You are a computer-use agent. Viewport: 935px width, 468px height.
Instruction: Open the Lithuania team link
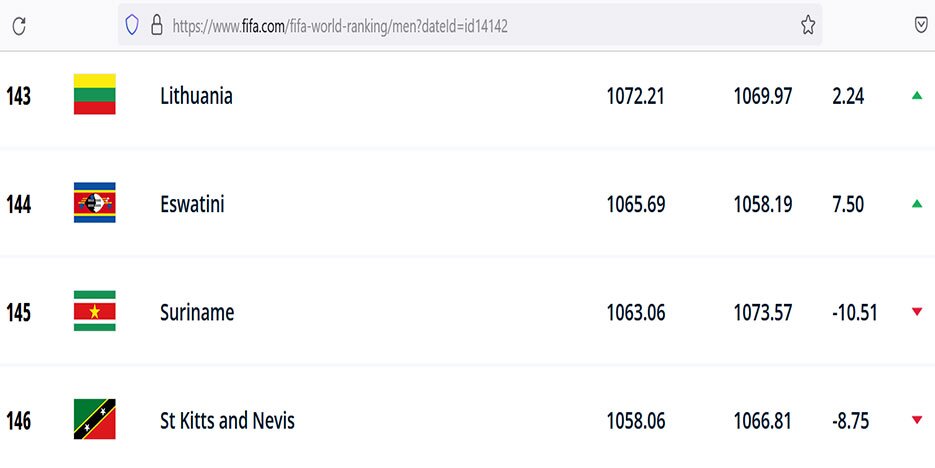pyautogui.click(x=196, y=96)
